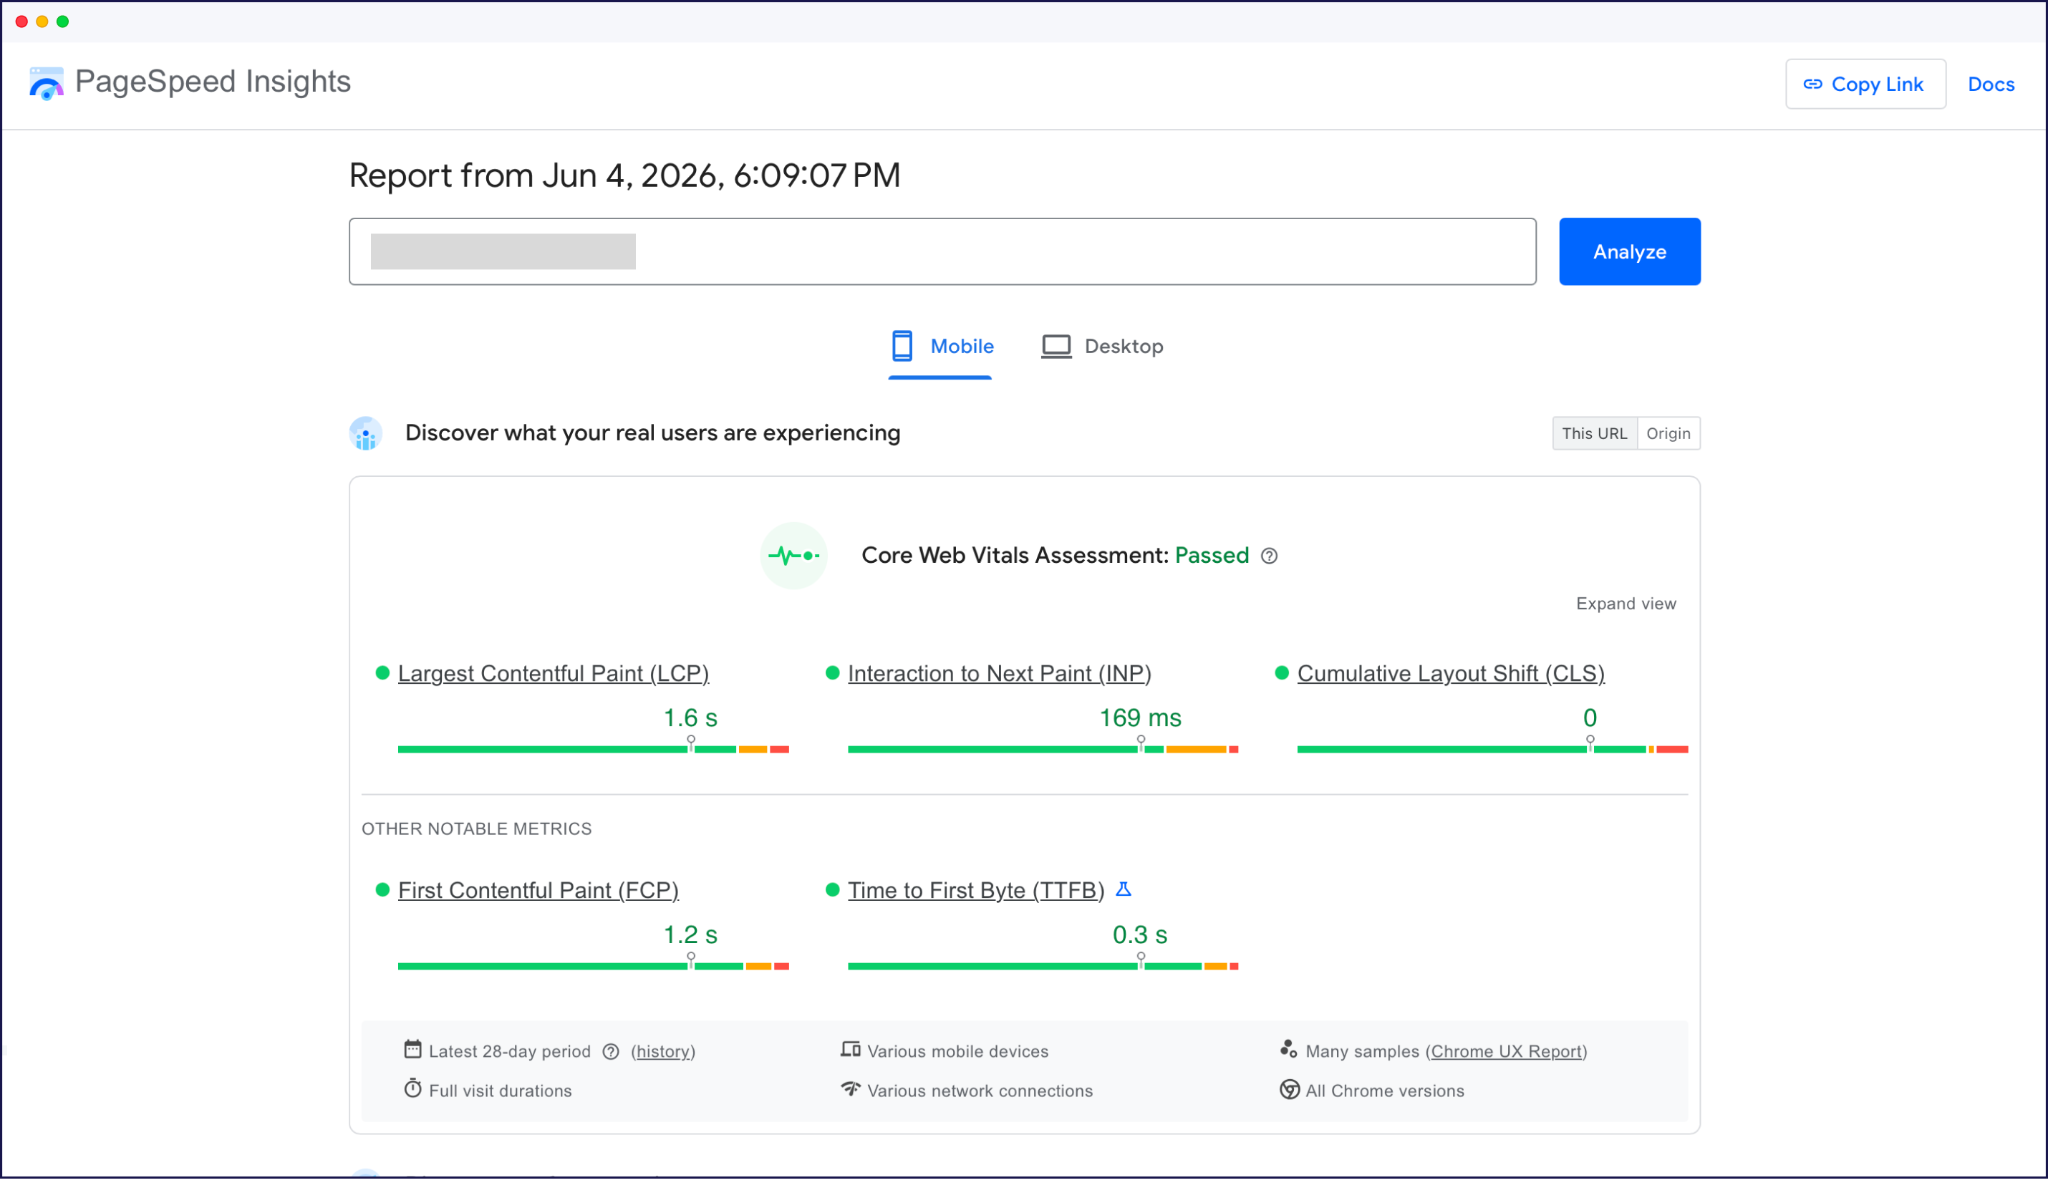2048x1179 pixels.
Task: Select This URL toggle option
Action: pos(1594,433)
